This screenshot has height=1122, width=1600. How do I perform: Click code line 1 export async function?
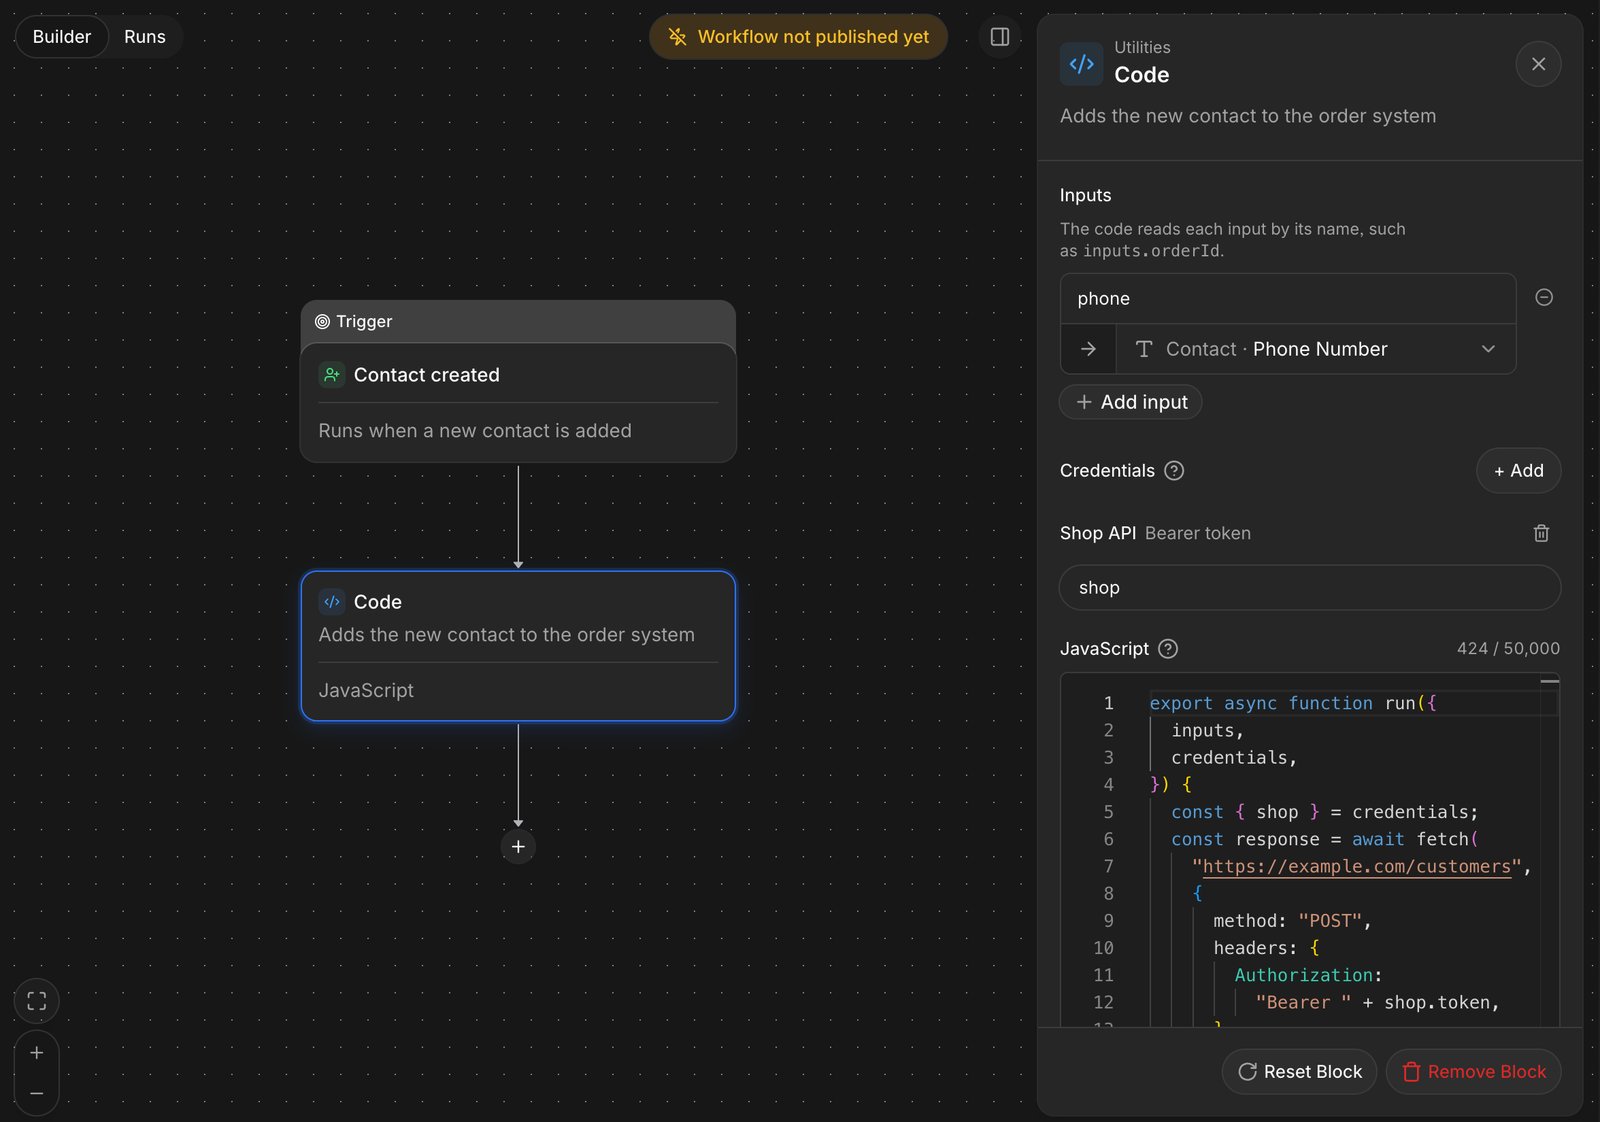click(x=1292, y=704)
